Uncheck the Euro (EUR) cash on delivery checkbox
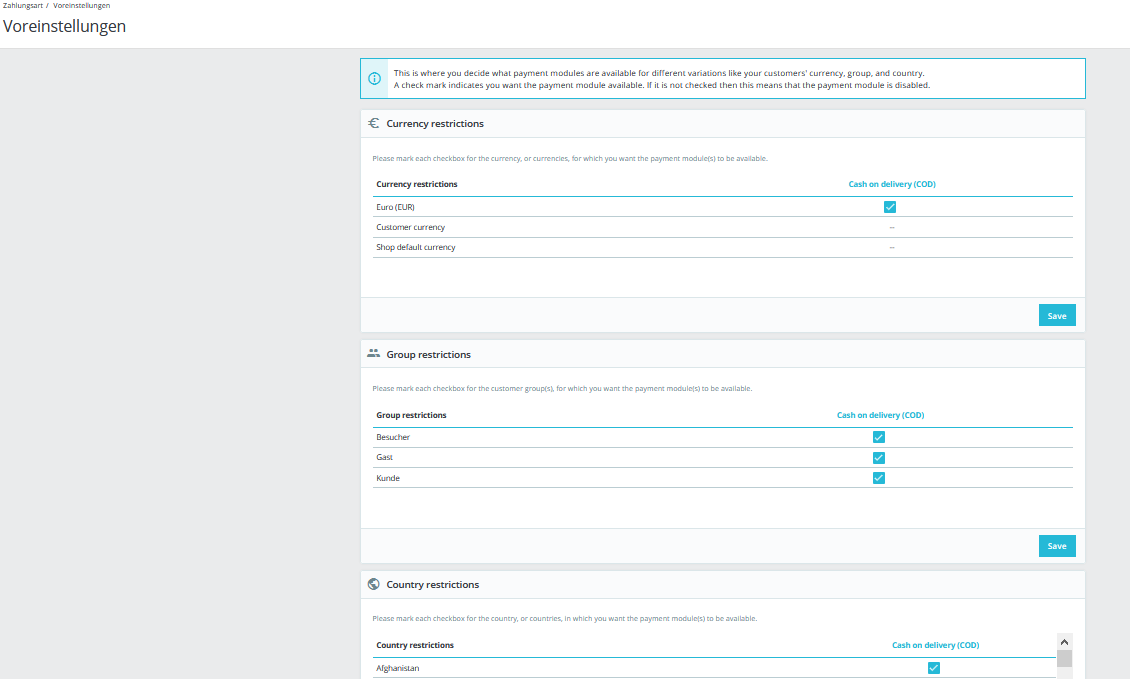Screen dimensions: 1130x679 point(890,207)
